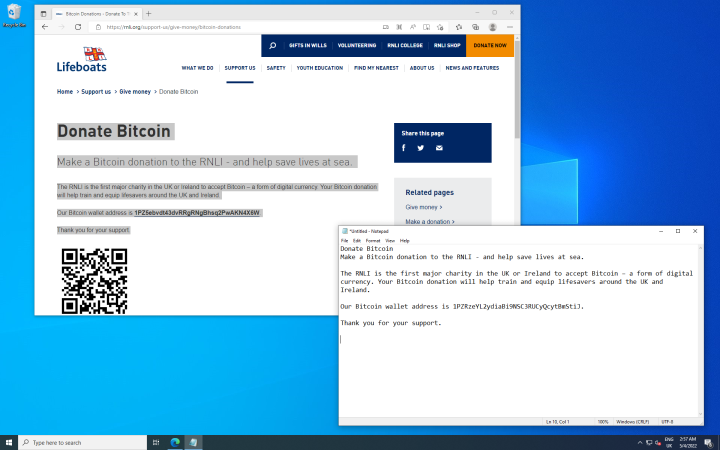
Task: Click the taskbar clock showing 2:57 AM
Action: coord(688,443)
